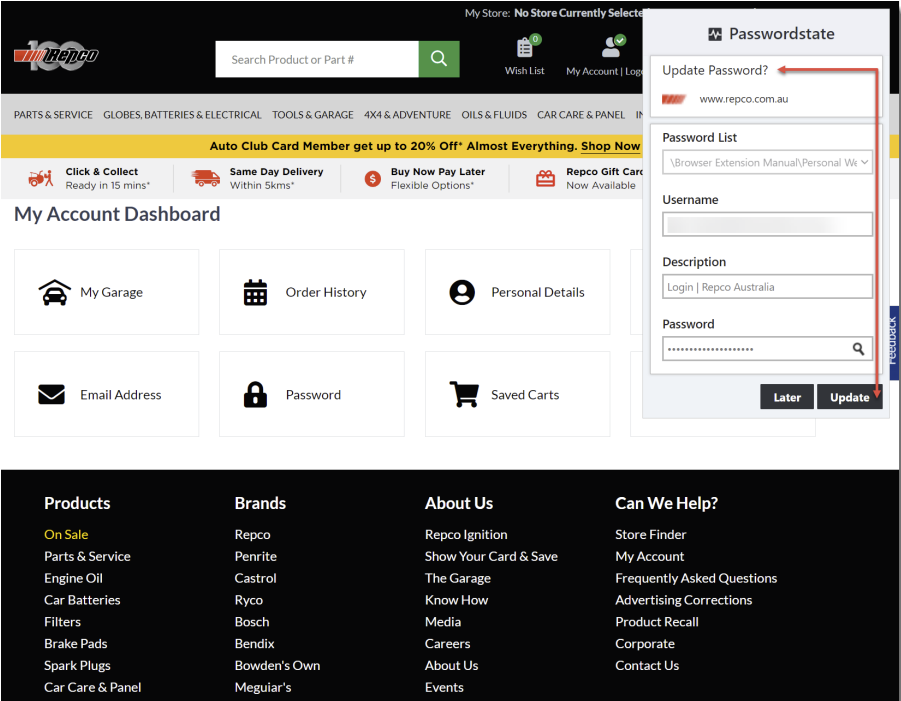The width and height of the screenshot is (901, 701).
Task: Click the Update button in Passwordstate
Action: [x=849, y=397]
